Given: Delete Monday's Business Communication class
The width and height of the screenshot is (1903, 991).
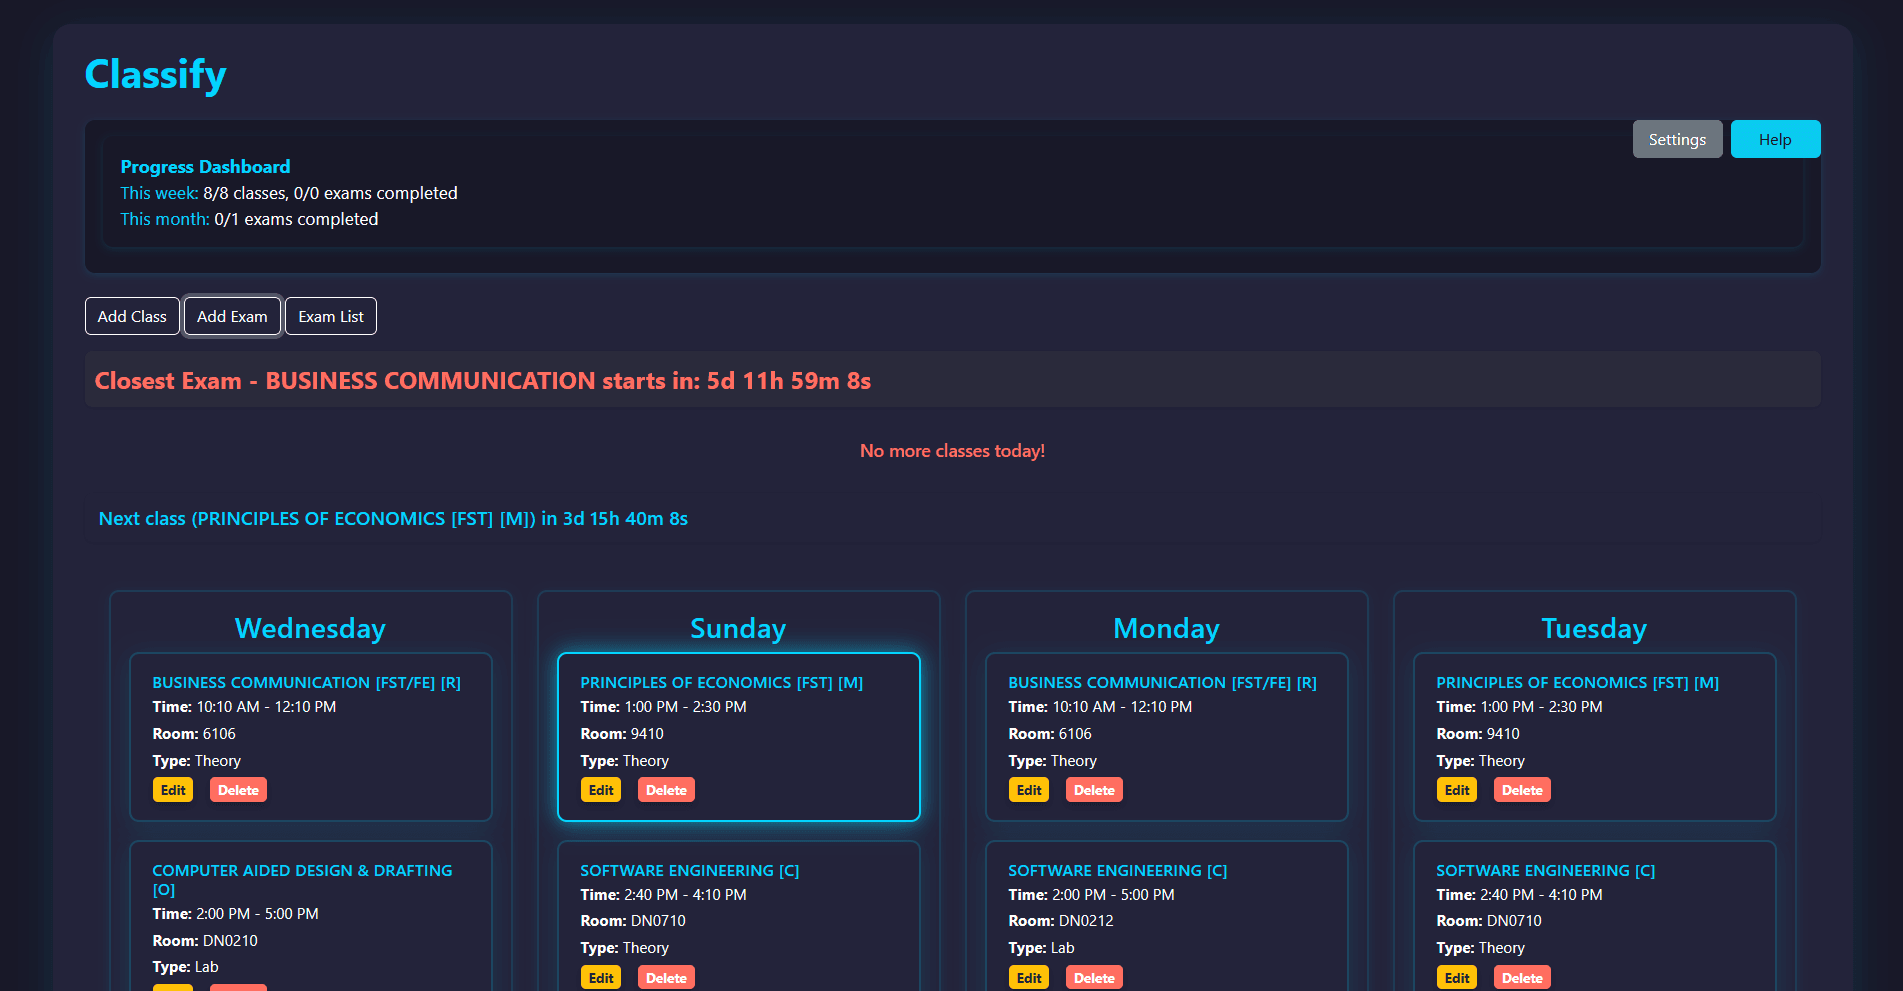Looking at the screenshot, I should click(1094, 790).
